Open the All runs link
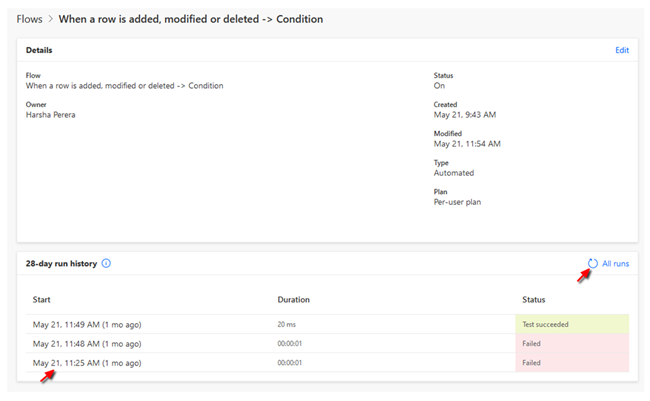 pyautogui.click(x=615, y=264)
